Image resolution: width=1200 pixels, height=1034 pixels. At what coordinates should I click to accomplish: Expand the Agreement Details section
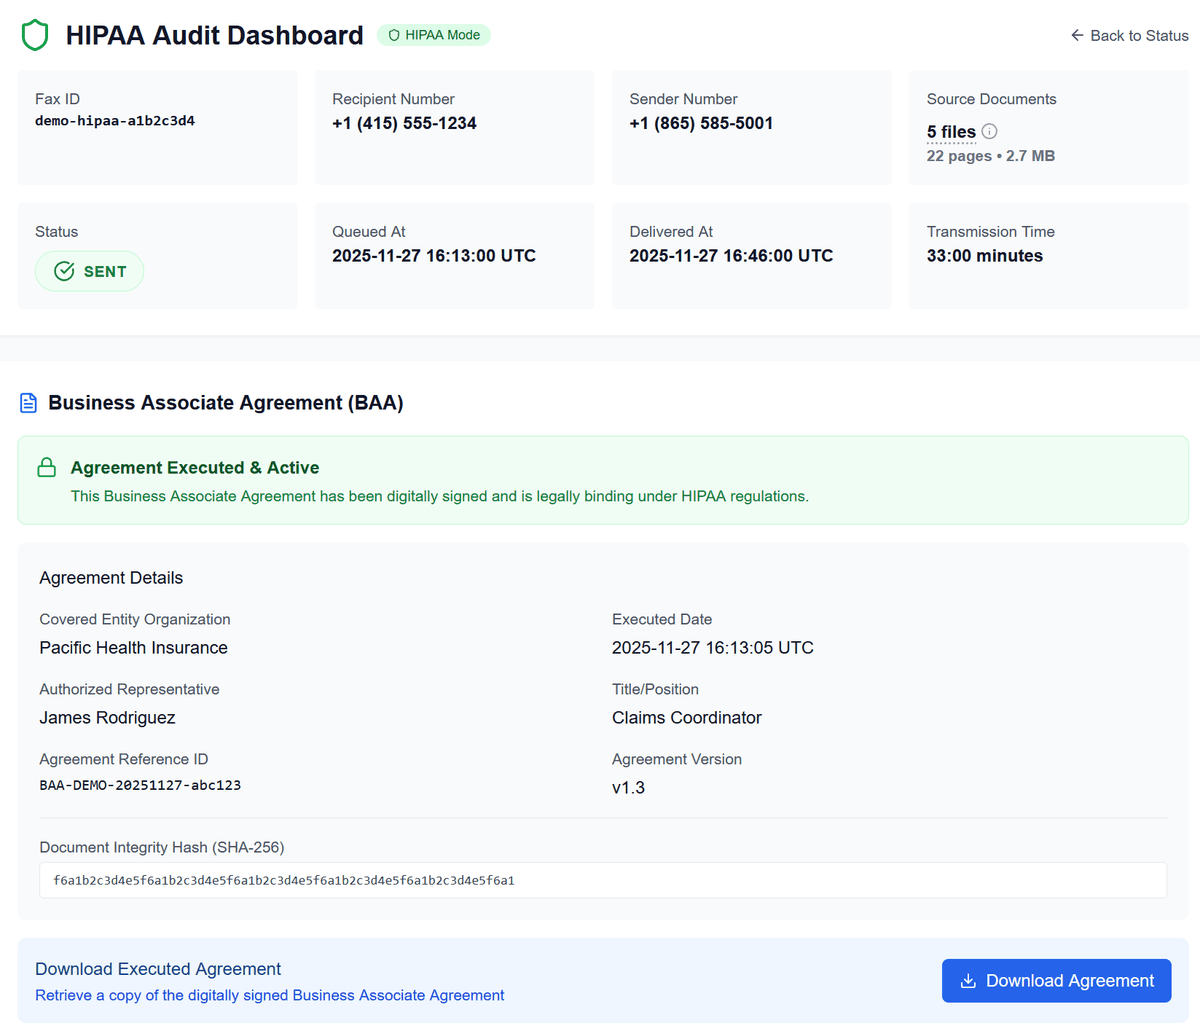(x=111, y=577)
